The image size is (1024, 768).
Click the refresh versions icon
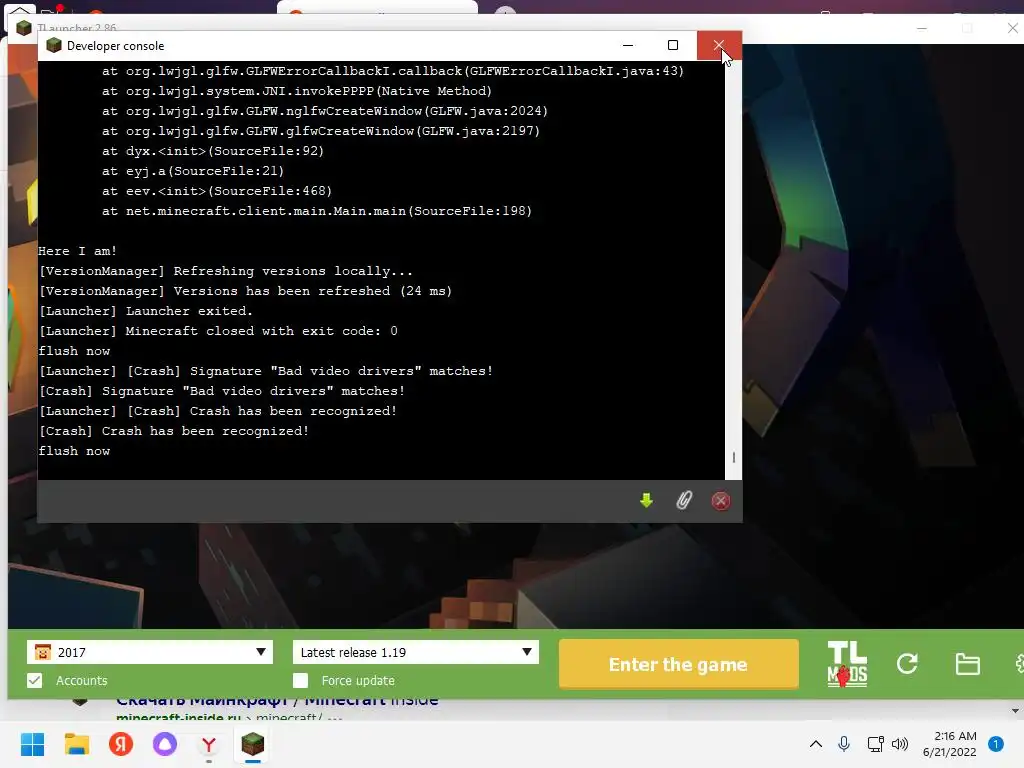907,664
